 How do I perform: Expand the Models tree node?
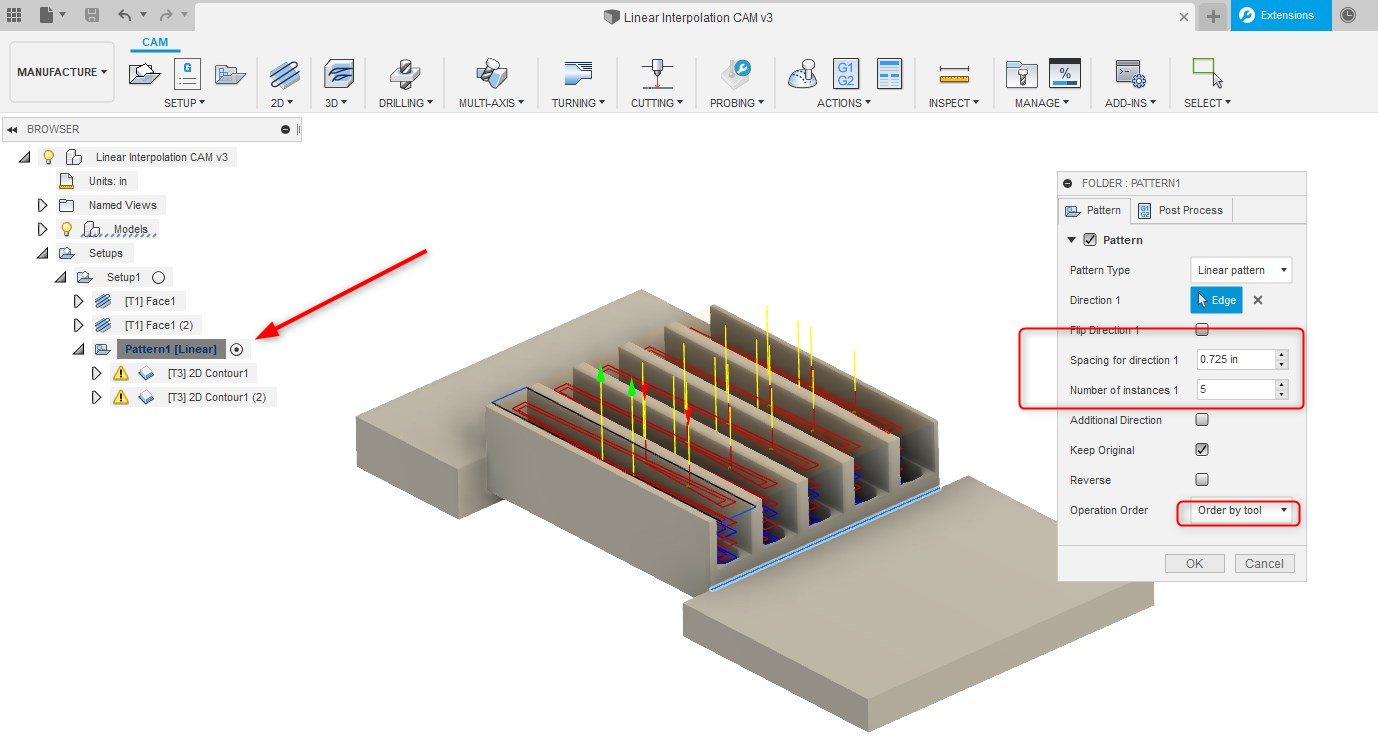coord(42,229)
